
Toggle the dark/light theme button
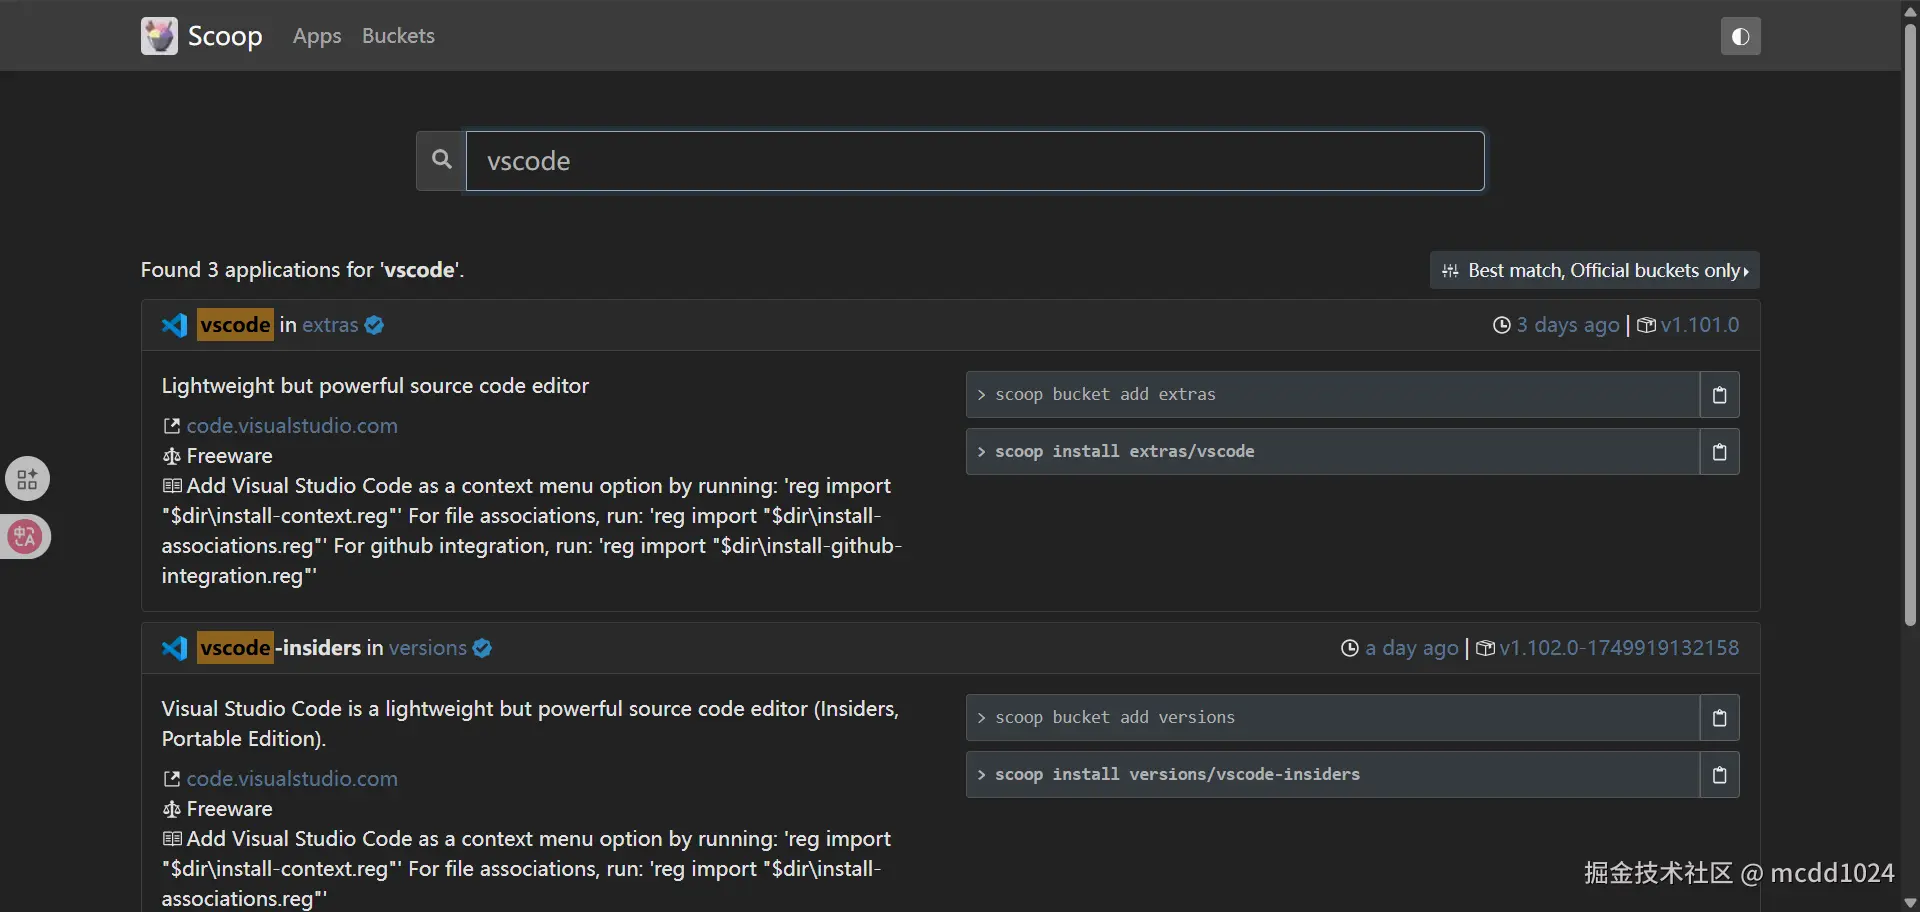click(x=1740, y=37)
